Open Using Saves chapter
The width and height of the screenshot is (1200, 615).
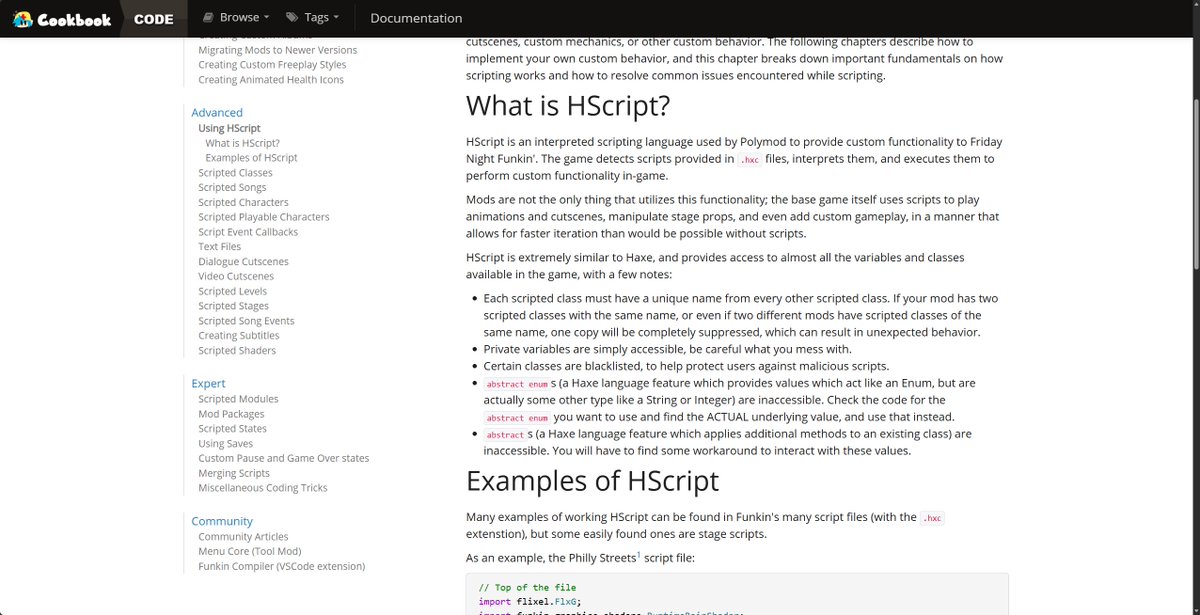tap(225, 444)
